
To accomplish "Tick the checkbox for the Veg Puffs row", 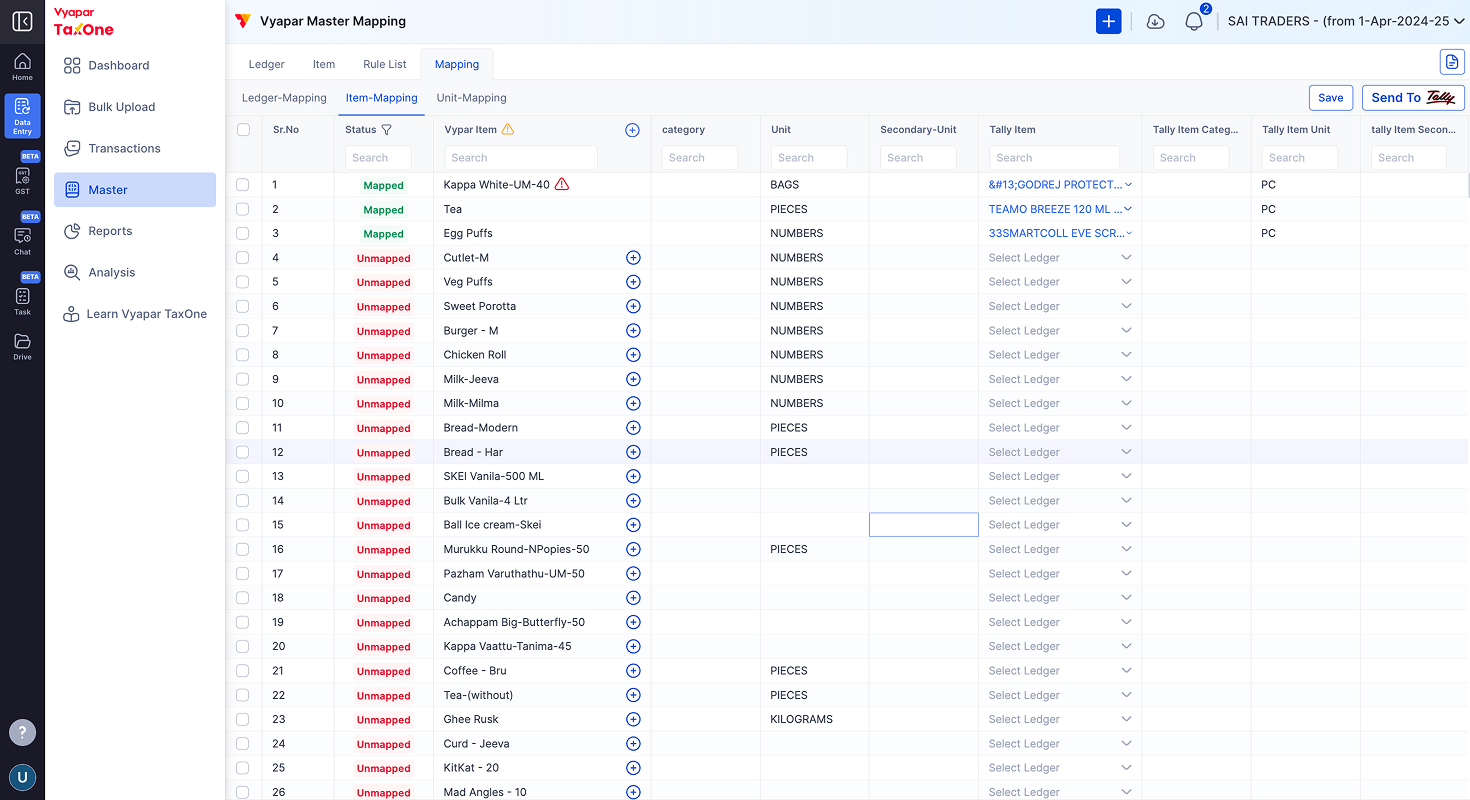I will (243, 282).
